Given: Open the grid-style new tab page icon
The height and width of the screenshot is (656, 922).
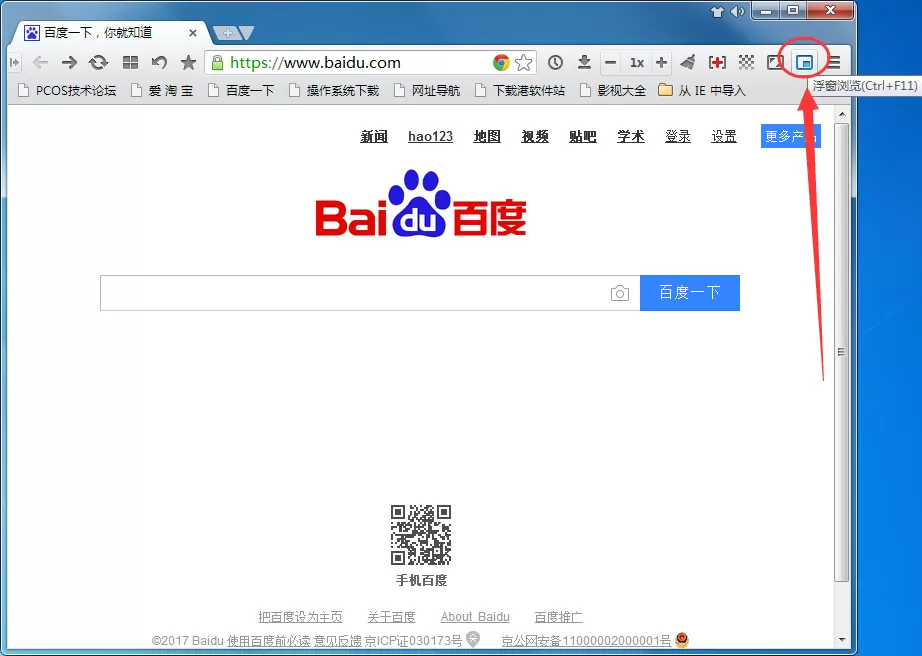Looking at the screenshot, I should [x=130, y=62].
